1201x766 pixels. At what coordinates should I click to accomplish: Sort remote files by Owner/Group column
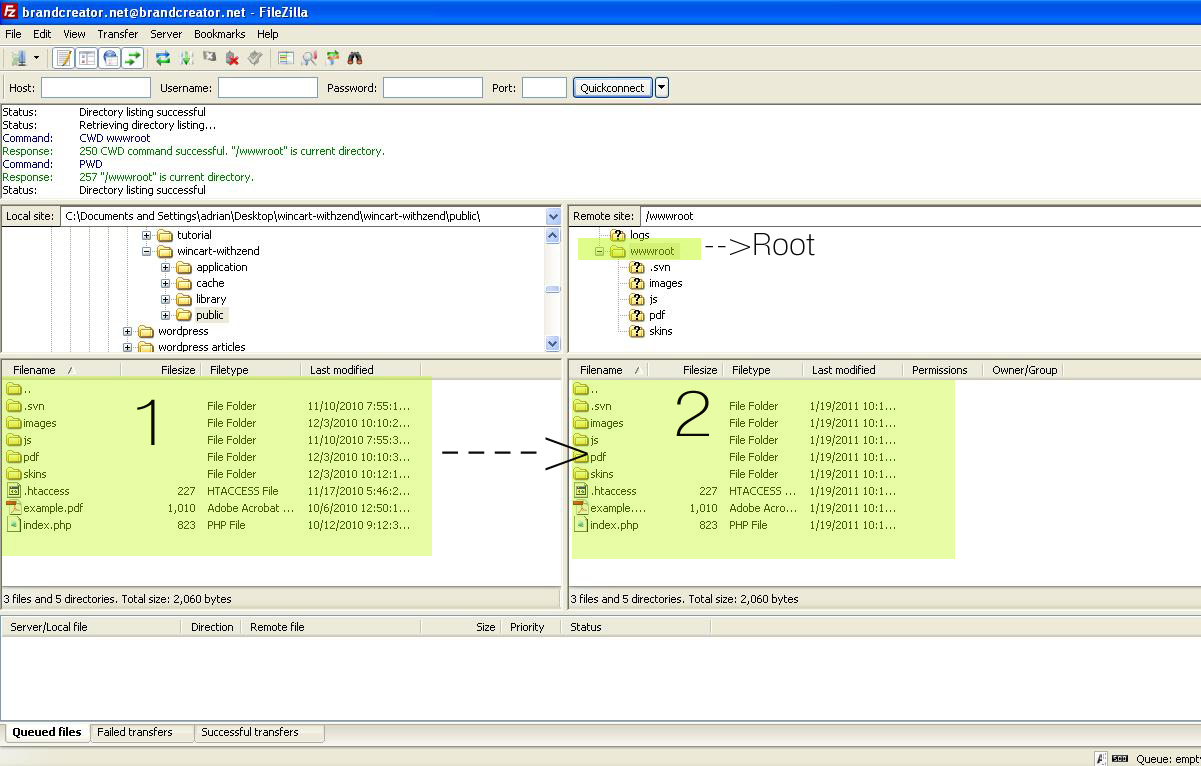point(1024,370)
